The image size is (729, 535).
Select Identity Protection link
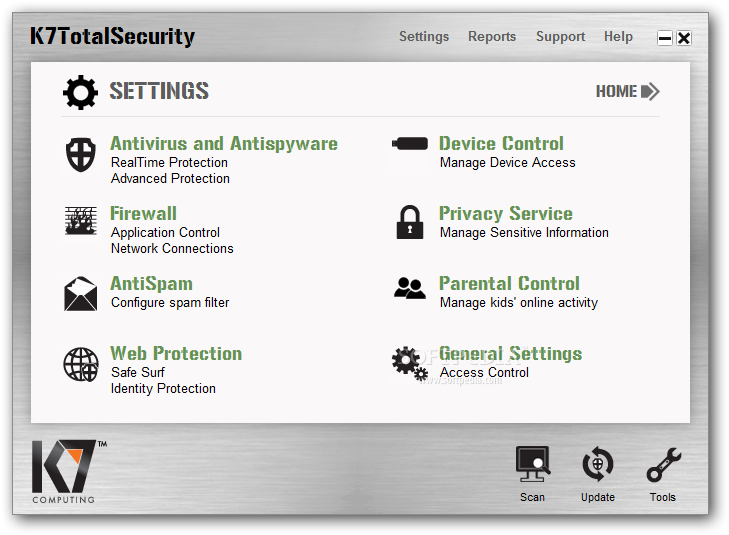(163, 388)
